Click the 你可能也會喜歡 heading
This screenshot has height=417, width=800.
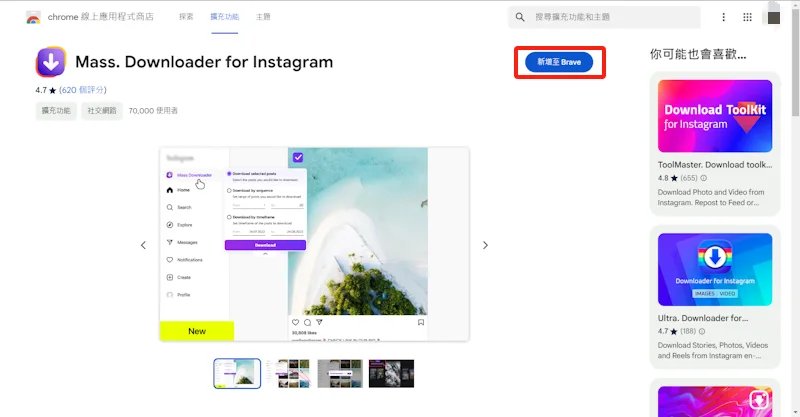click(698, 54)
